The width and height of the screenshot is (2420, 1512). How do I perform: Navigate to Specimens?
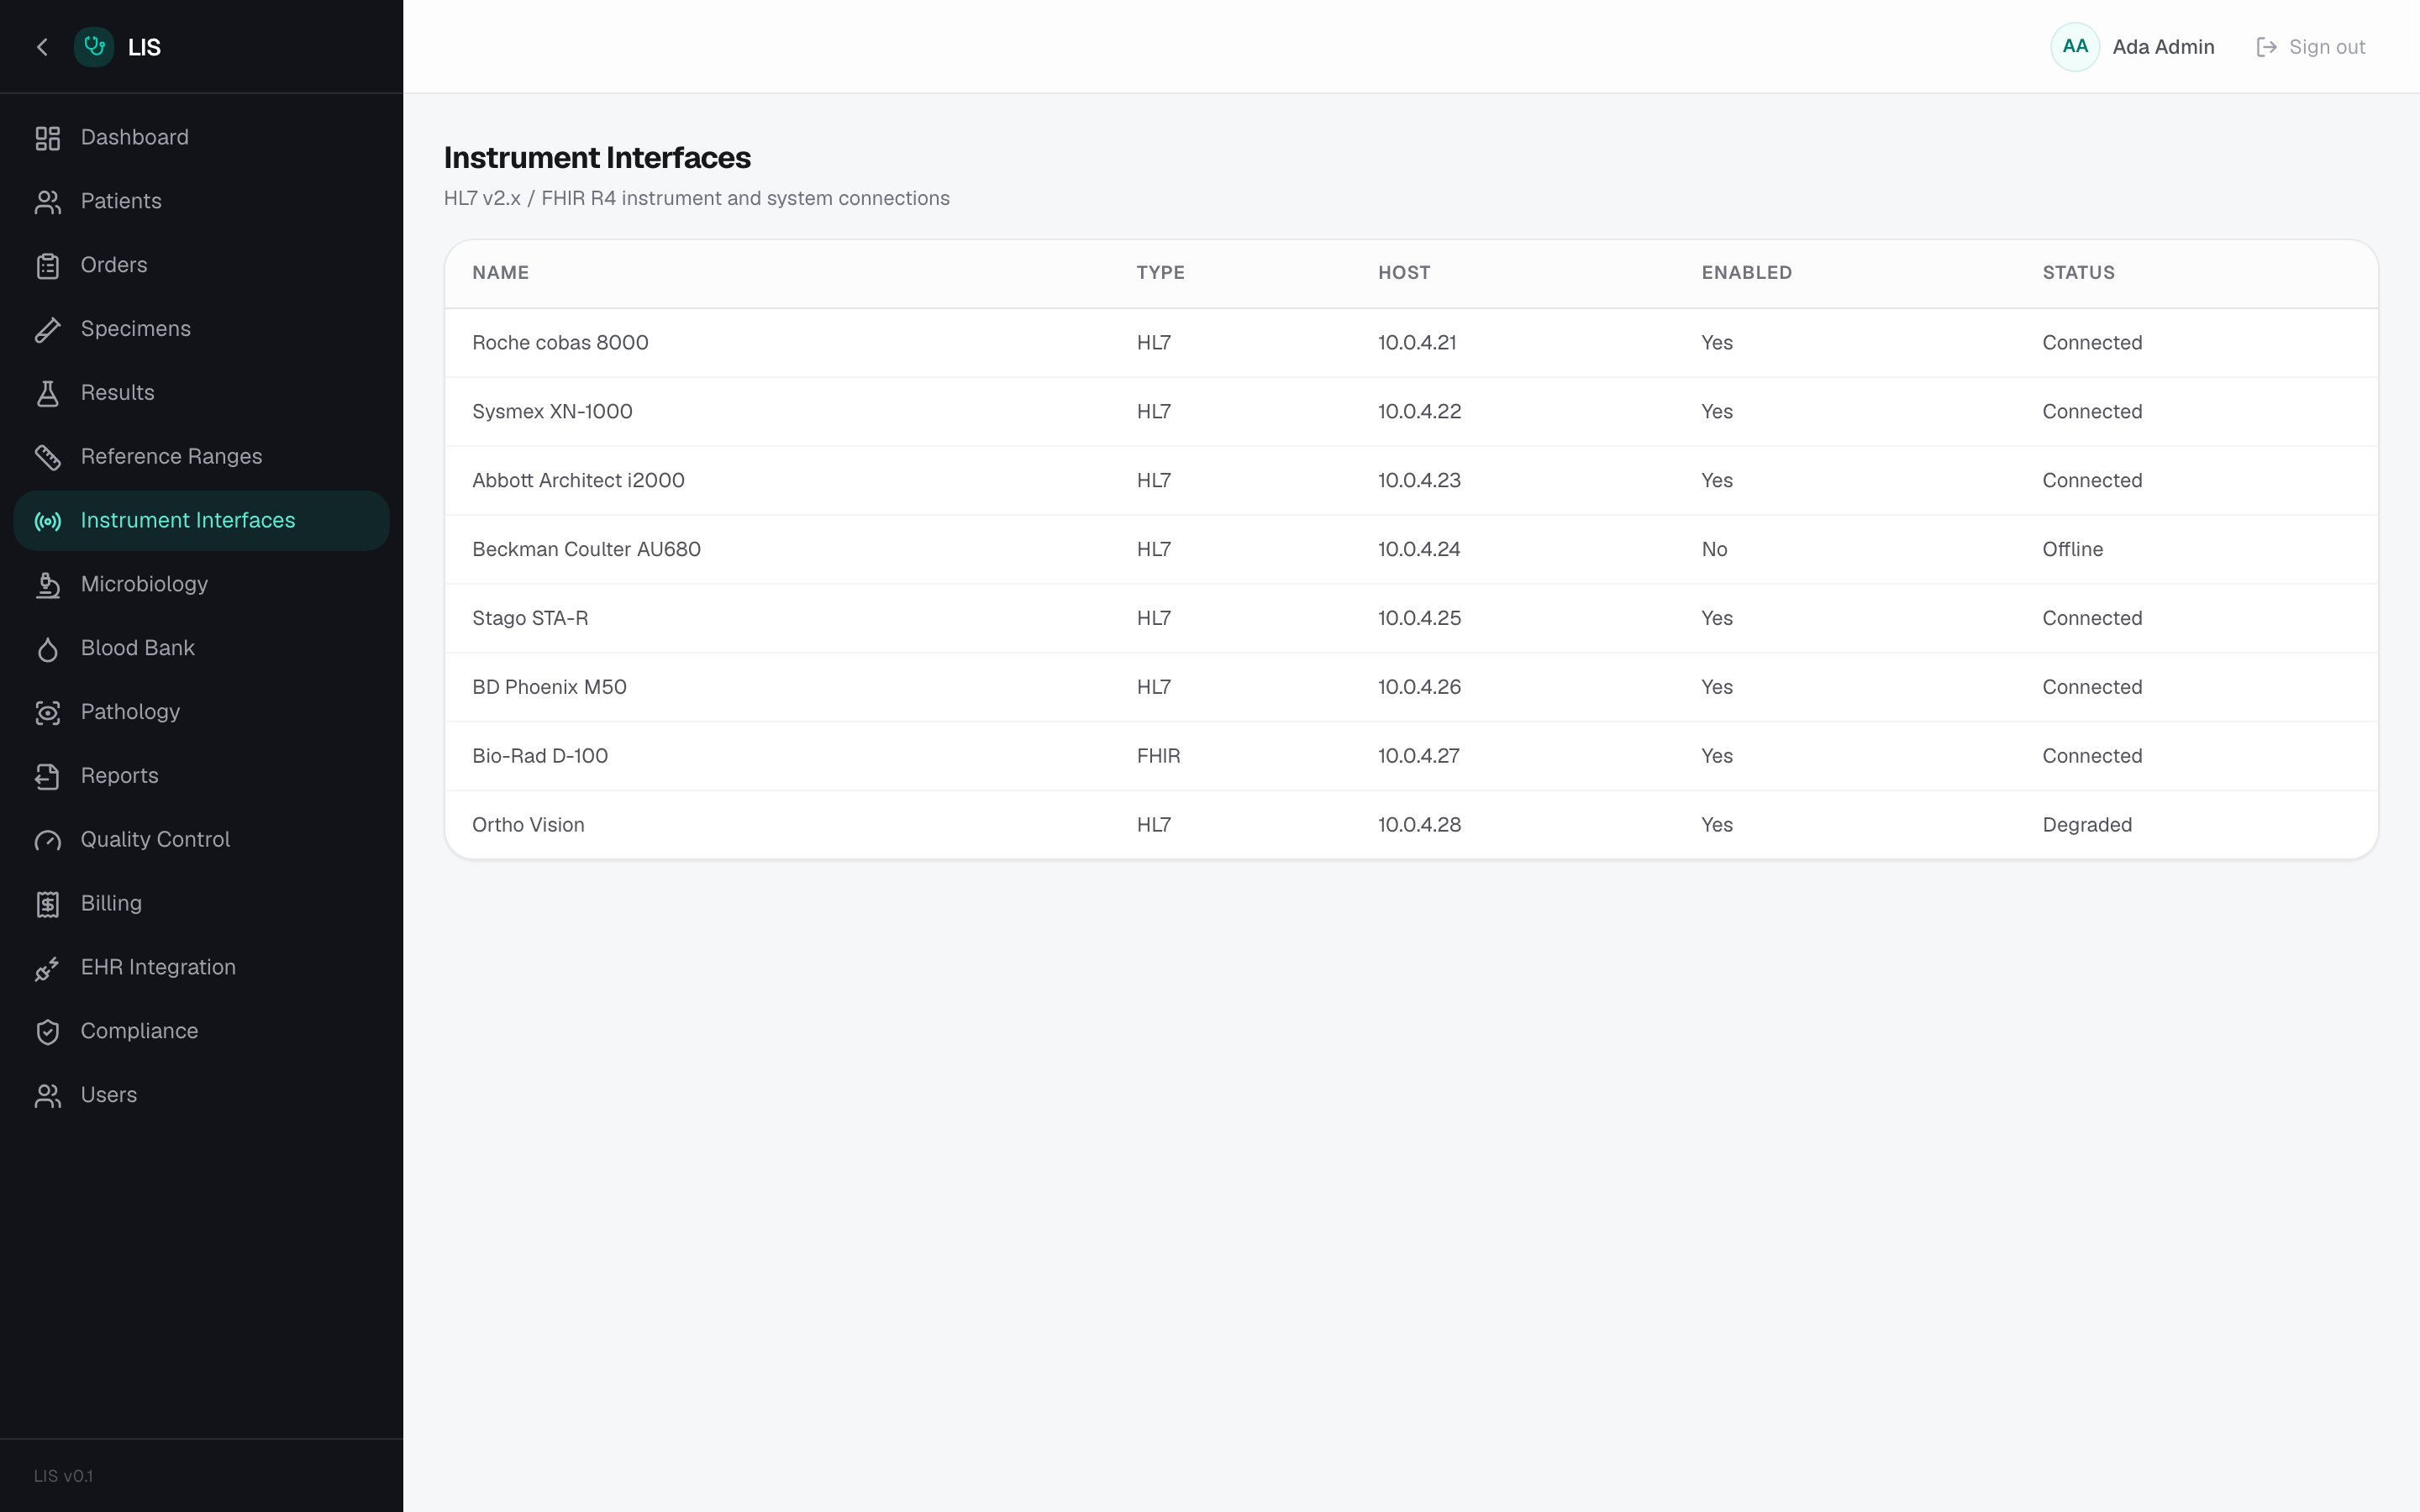pyautogui.click(x=201, y=330)
